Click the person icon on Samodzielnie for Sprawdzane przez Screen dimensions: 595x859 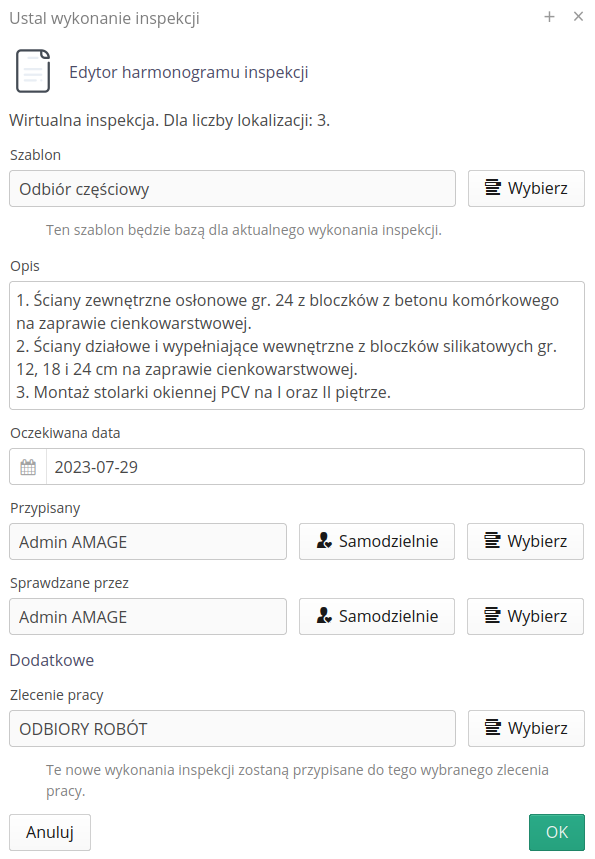pyautogui.click(x=322, y=616)
